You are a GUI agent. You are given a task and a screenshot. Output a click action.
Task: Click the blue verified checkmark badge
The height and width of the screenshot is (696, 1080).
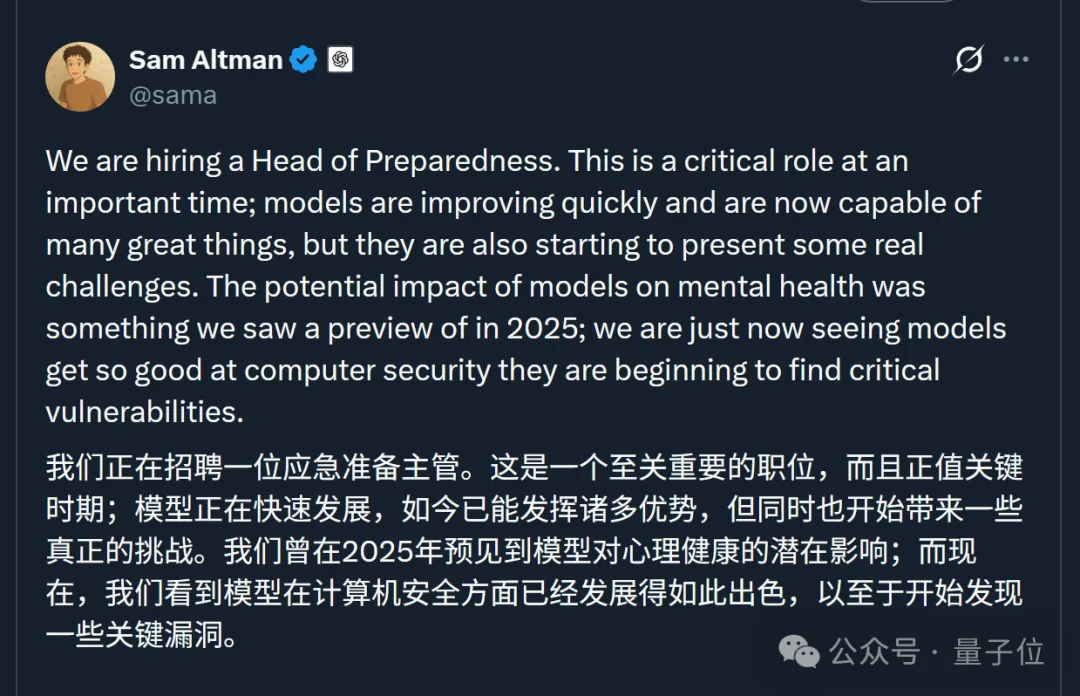(x=303, y=59)
